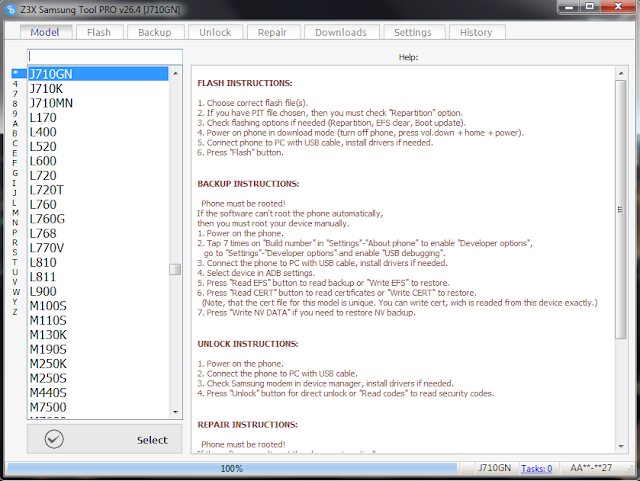Jump to models starting with G
This screenshot has height=481, width=640.
coord(15,173)
